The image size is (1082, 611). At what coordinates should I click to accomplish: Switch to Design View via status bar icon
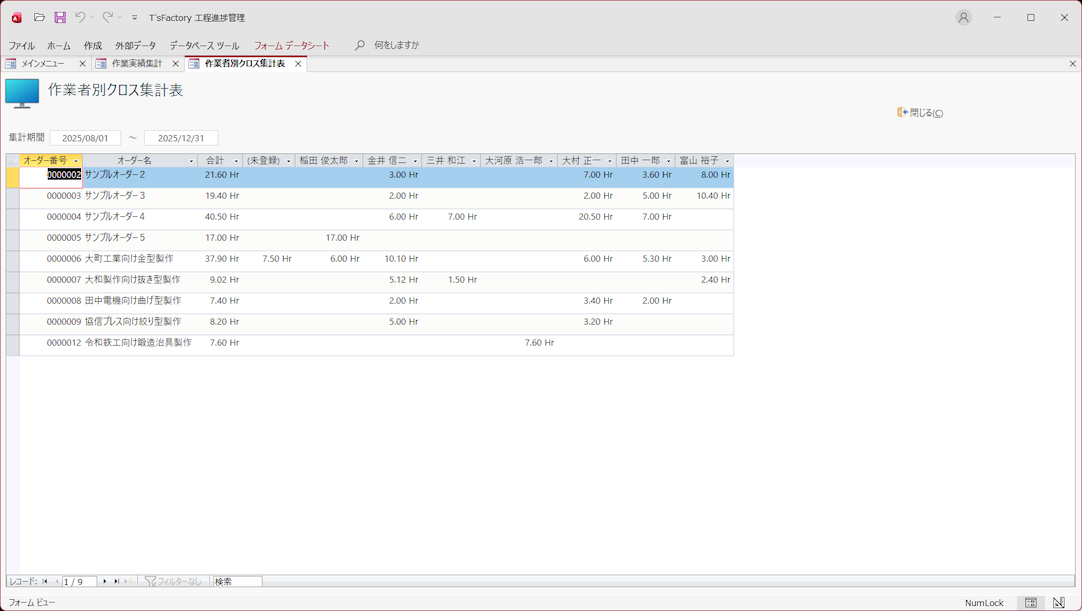pos(1058,603)
